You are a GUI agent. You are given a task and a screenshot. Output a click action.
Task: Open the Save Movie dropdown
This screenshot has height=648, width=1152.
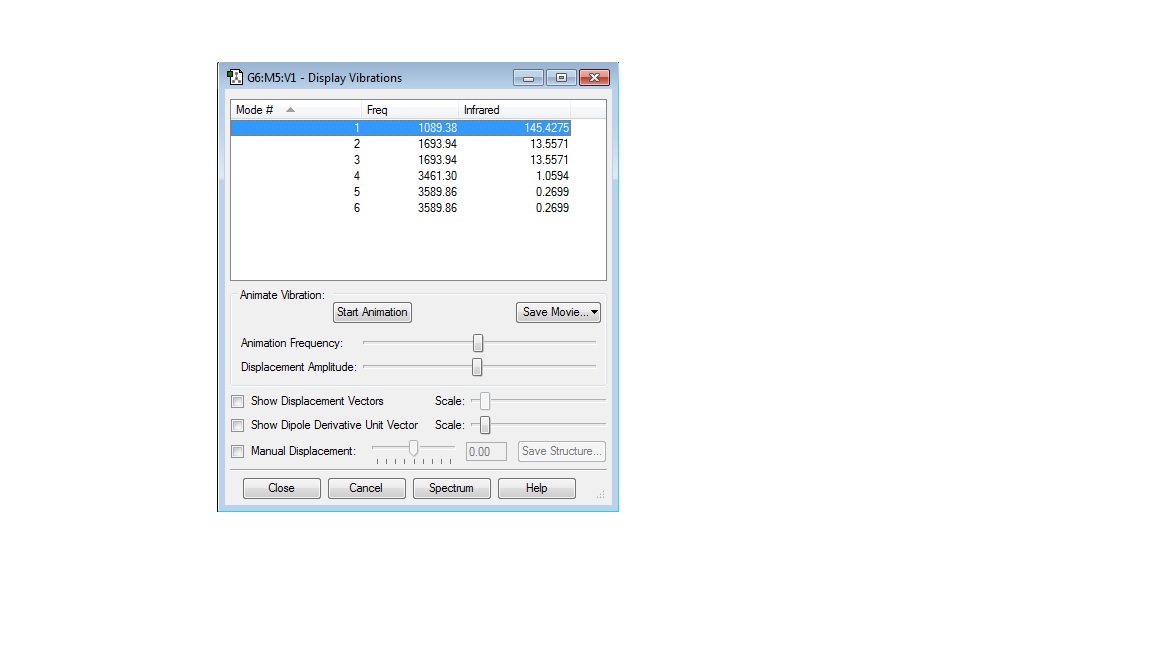click(558, 312)
